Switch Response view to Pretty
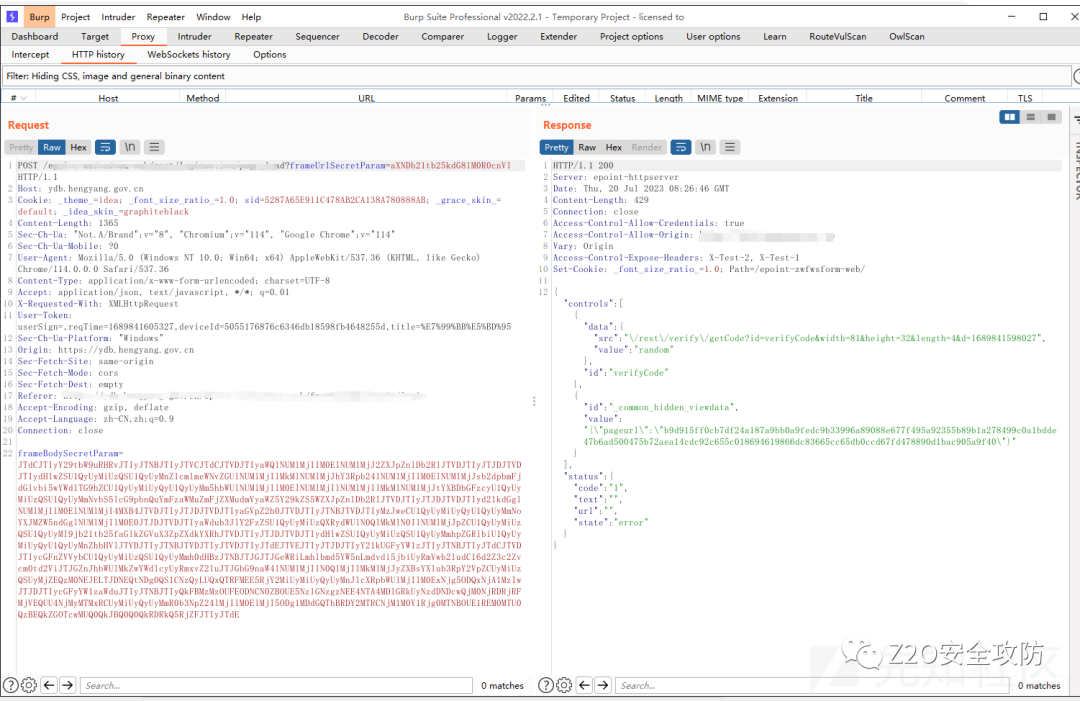Viewport: 1080px width, 701px height. click(x=556, y=147)
